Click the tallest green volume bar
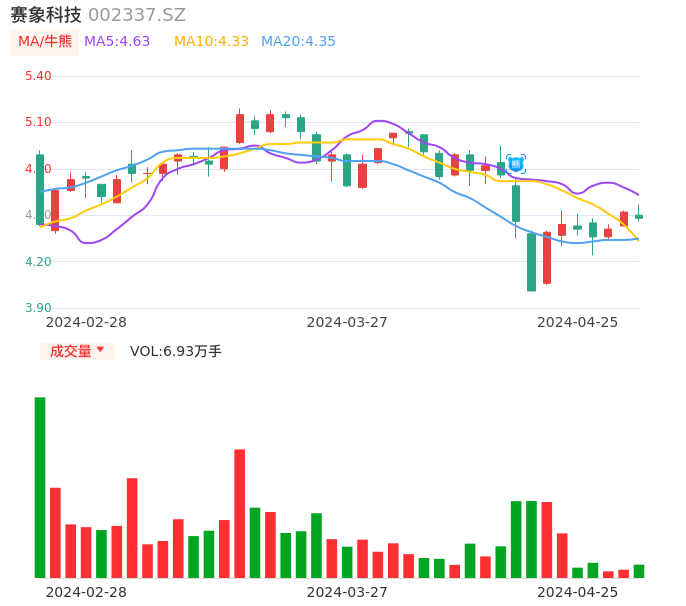Screen dimensions: 686x606 click(40, 487)
